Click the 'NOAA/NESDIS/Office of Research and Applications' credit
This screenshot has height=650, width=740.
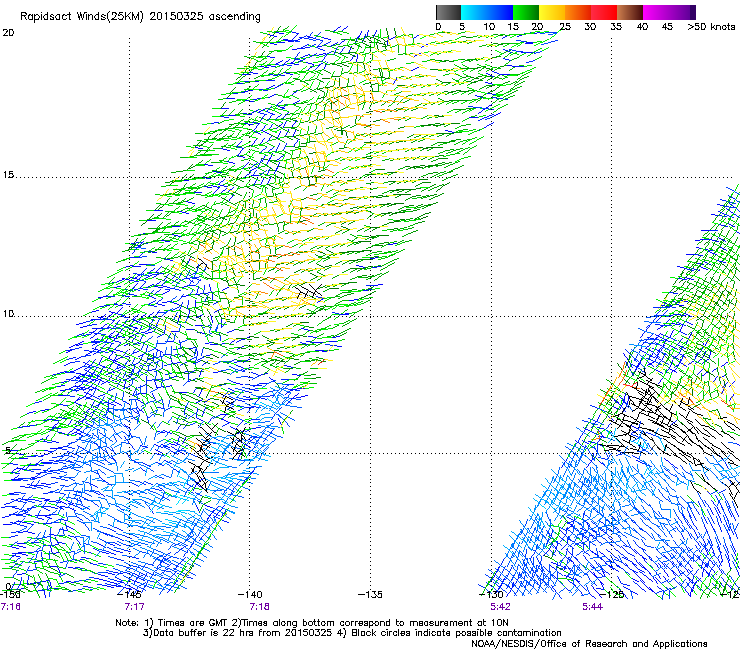click(x=589, y=644)
